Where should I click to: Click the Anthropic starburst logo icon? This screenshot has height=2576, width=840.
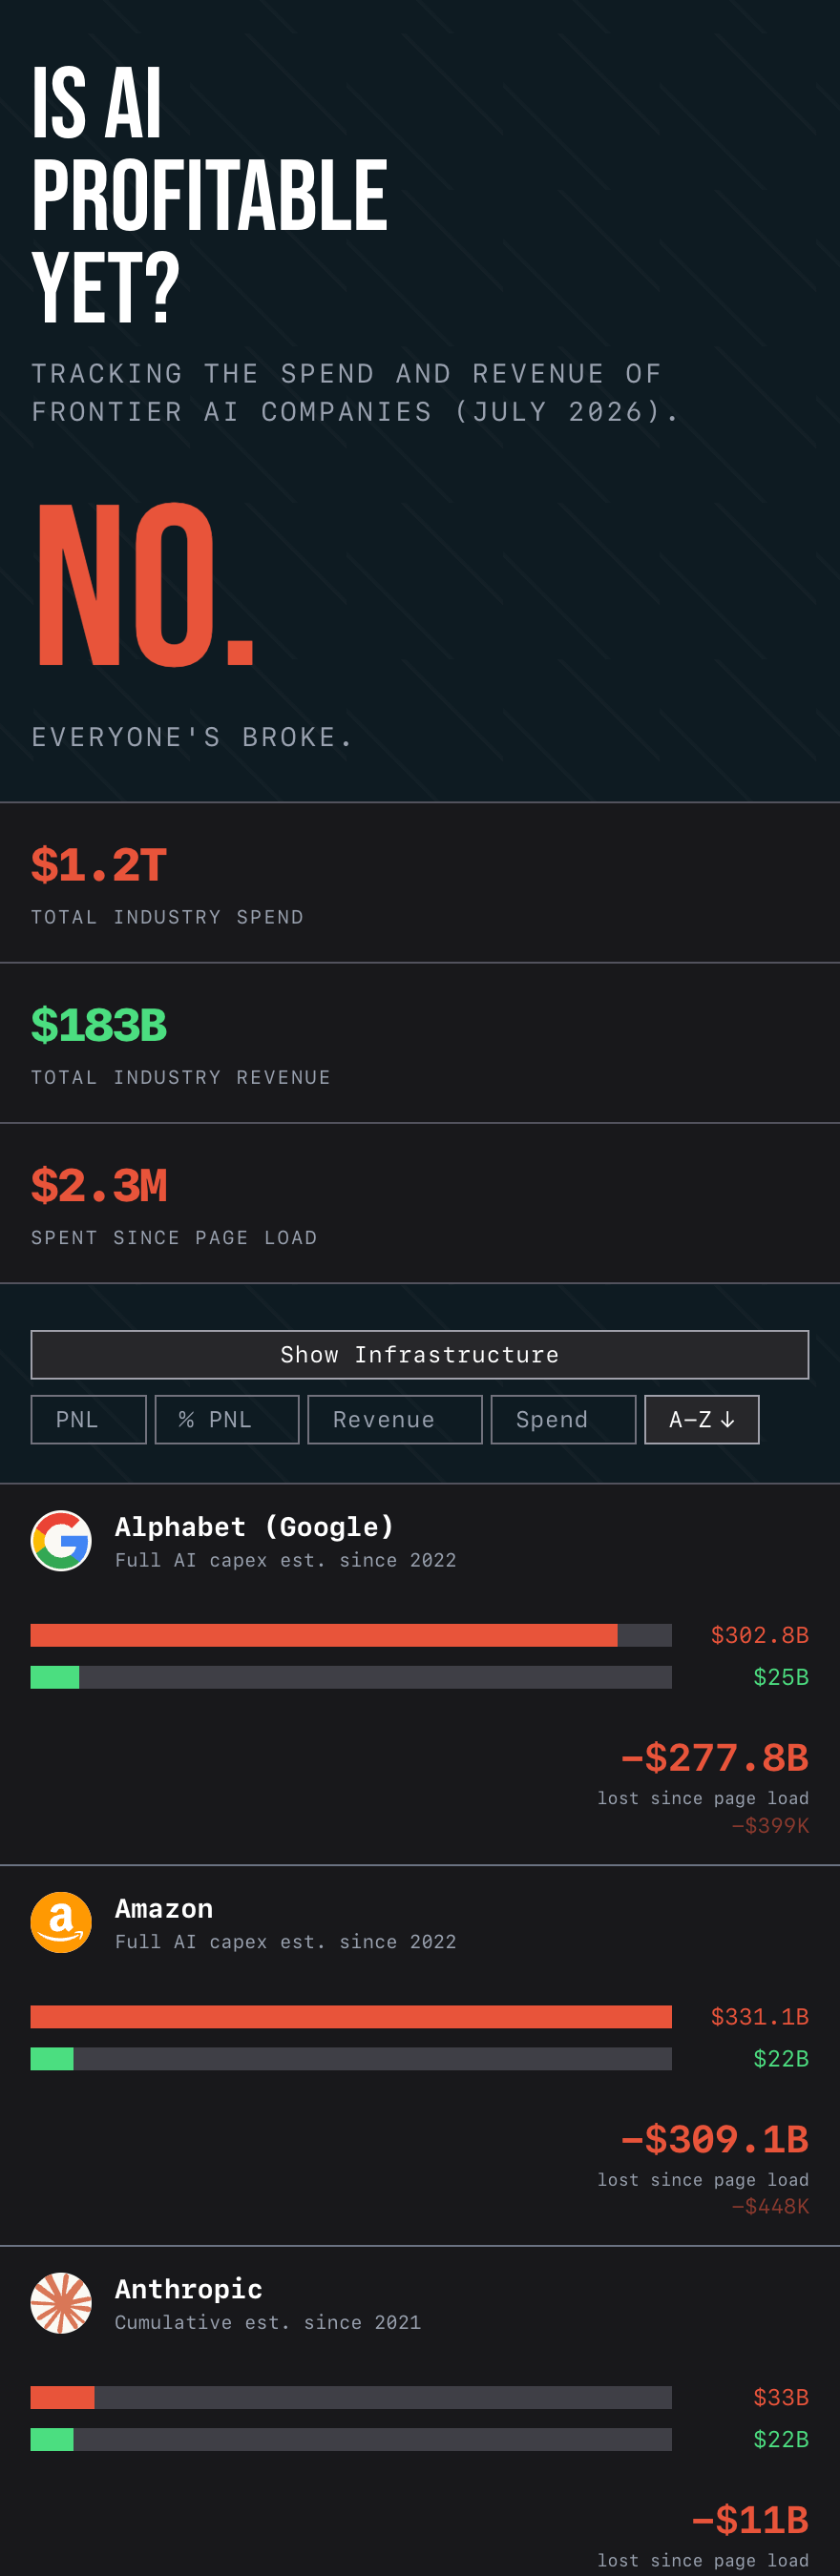tap(61, 2302)
